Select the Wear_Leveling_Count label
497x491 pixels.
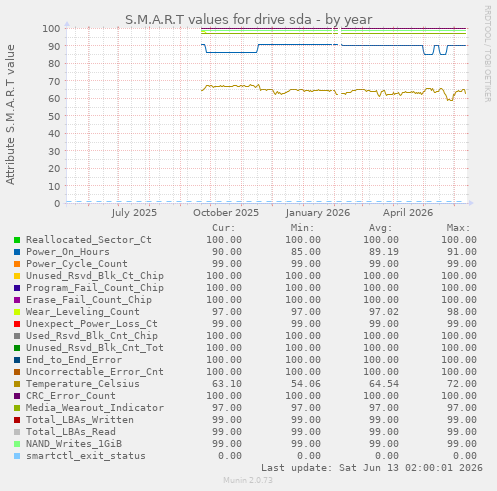83,312
